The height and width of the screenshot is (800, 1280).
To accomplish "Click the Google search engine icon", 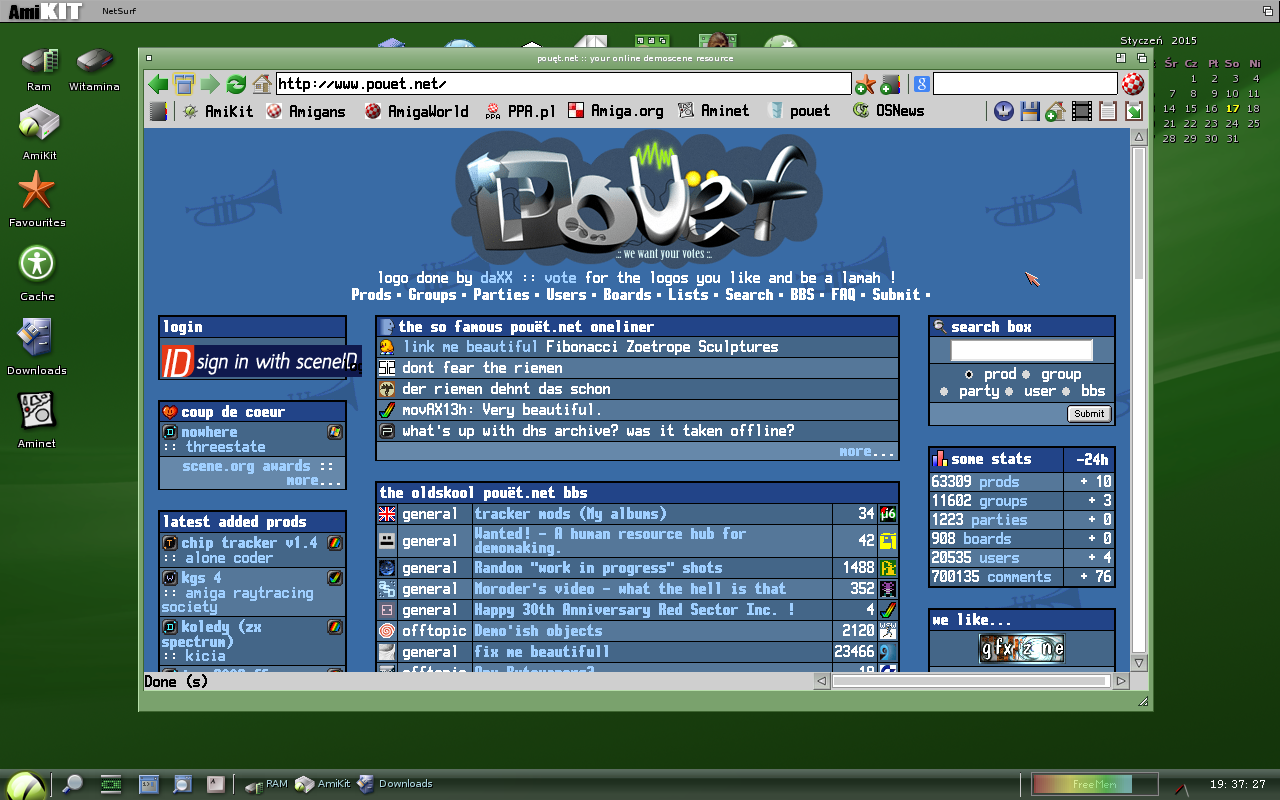I will point(922,84).
